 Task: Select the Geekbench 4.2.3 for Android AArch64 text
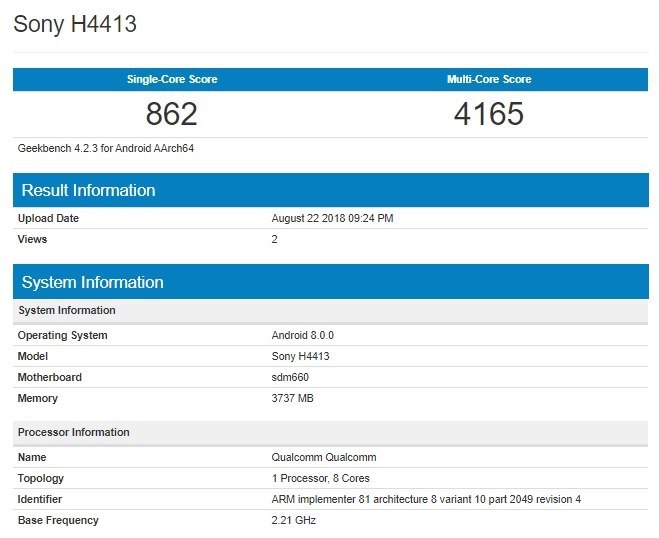click(106, 148)
